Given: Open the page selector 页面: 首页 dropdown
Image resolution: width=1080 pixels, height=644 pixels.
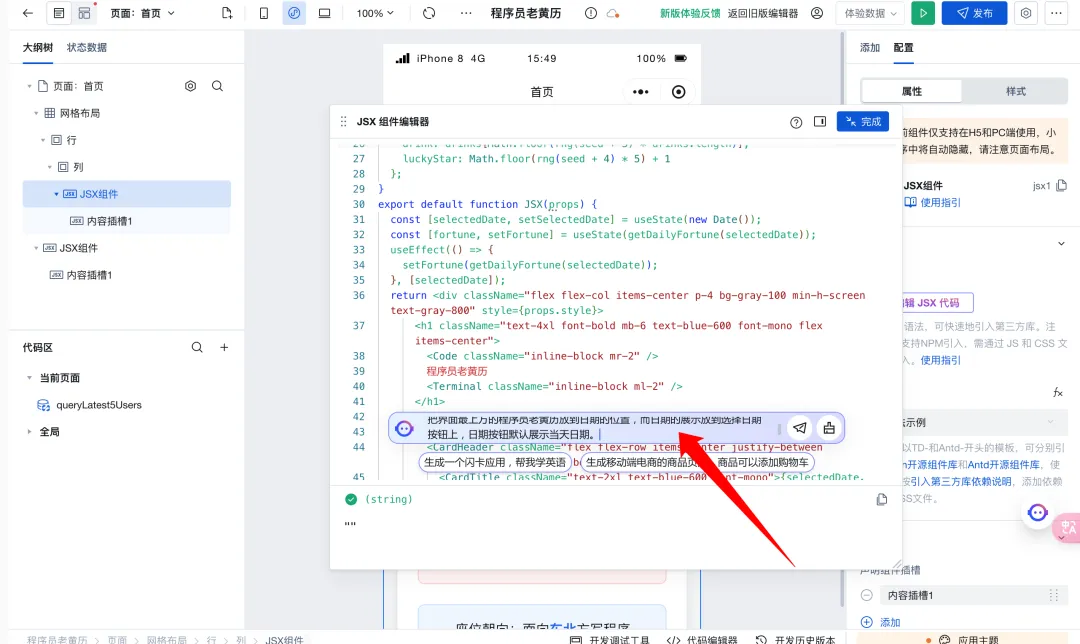Looking at the screenshot, I should (143, 13).
